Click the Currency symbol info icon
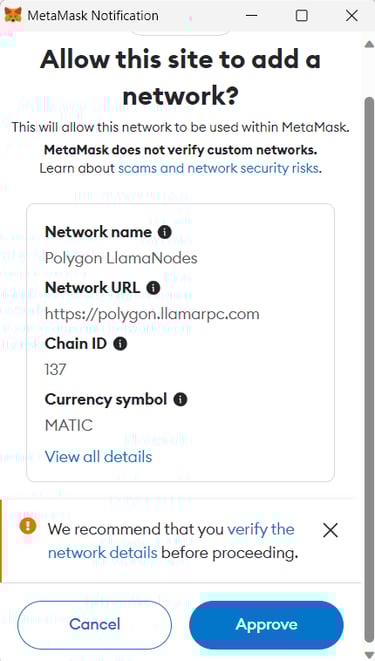The image size is (375, 661). click(x=180, y=399)
